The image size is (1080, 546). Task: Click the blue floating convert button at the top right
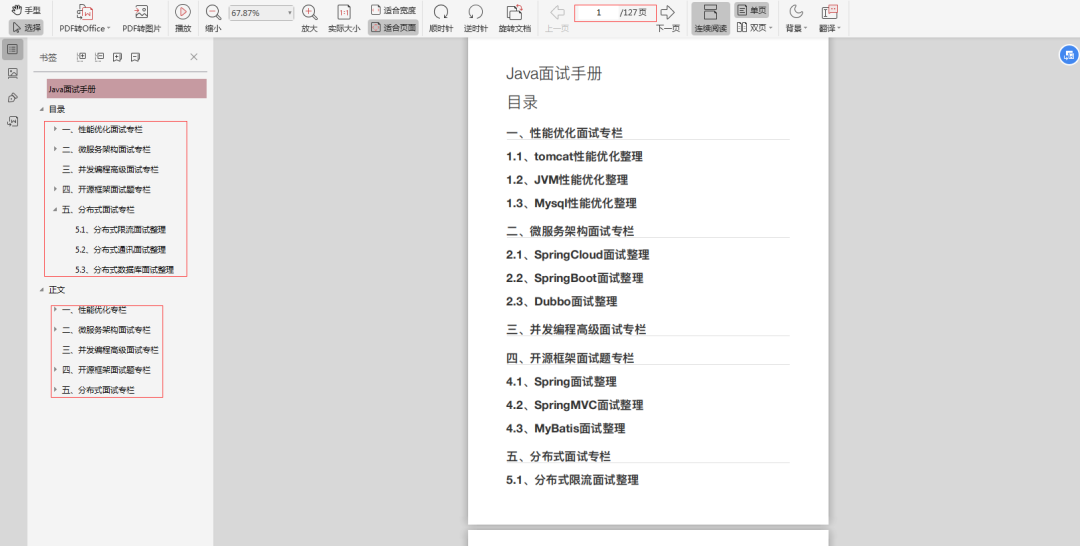(1069, 55)
